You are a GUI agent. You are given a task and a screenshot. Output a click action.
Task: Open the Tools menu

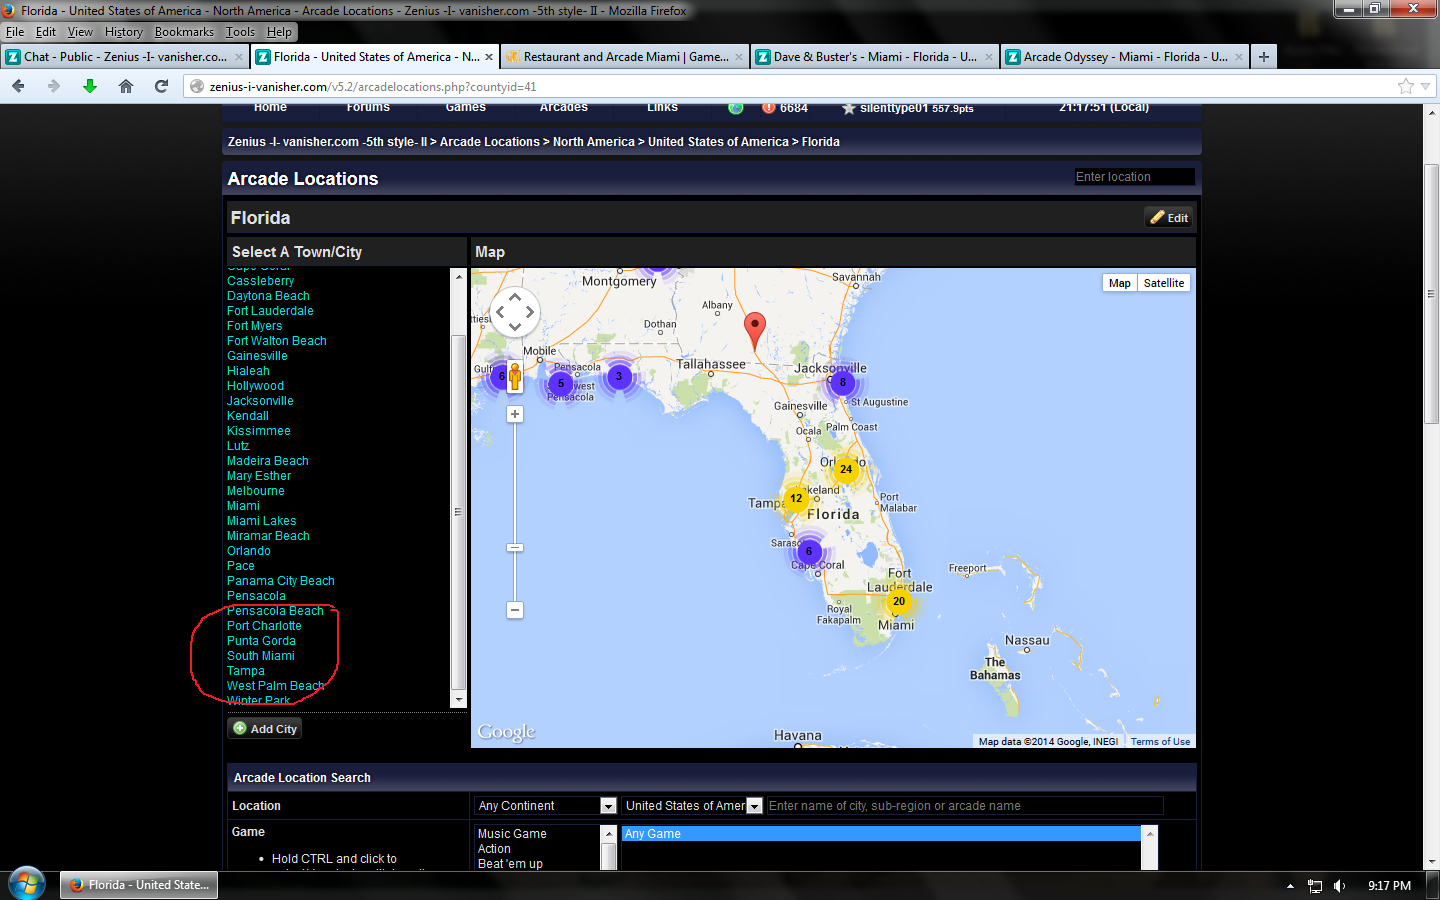point(240,32)
